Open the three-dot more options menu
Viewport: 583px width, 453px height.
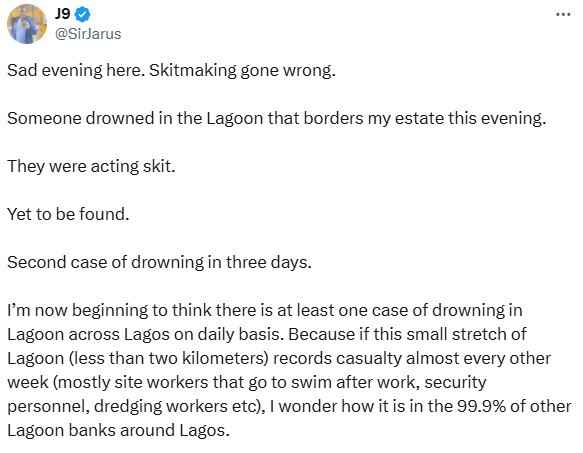tap(563, 15)
